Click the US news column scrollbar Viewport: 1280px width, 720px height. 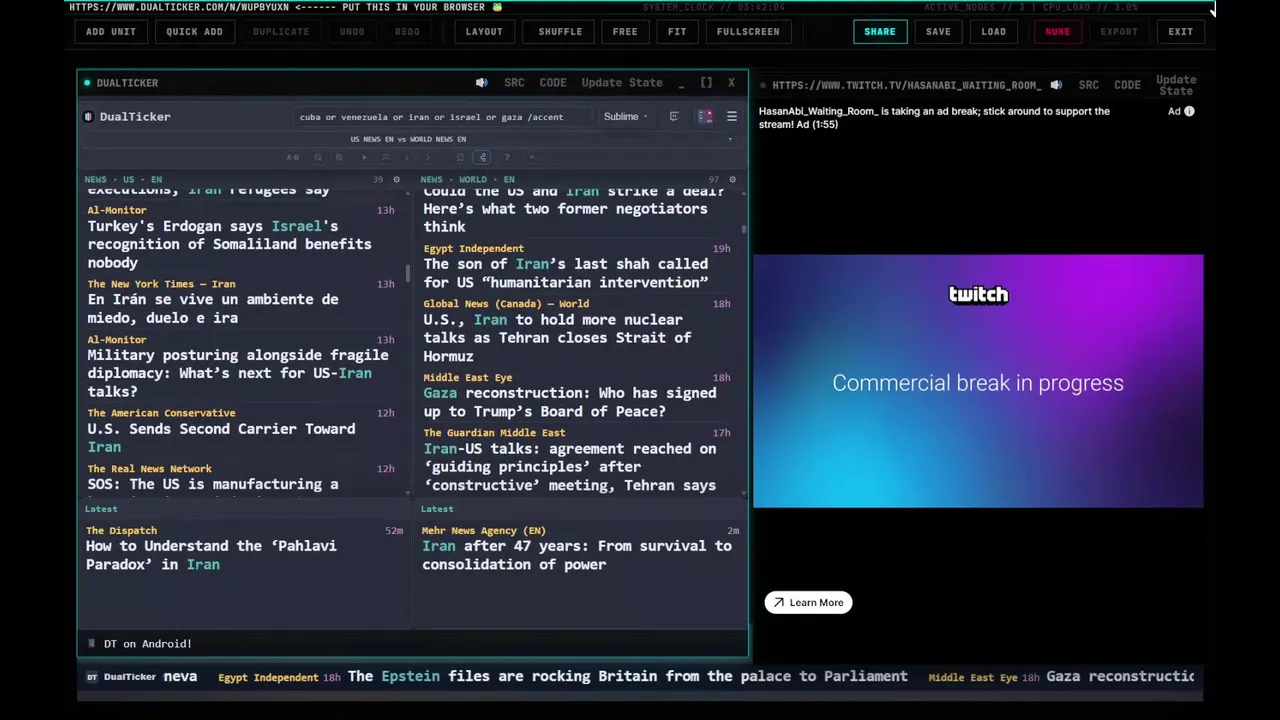pyautogui.click(x=408, y=273)
